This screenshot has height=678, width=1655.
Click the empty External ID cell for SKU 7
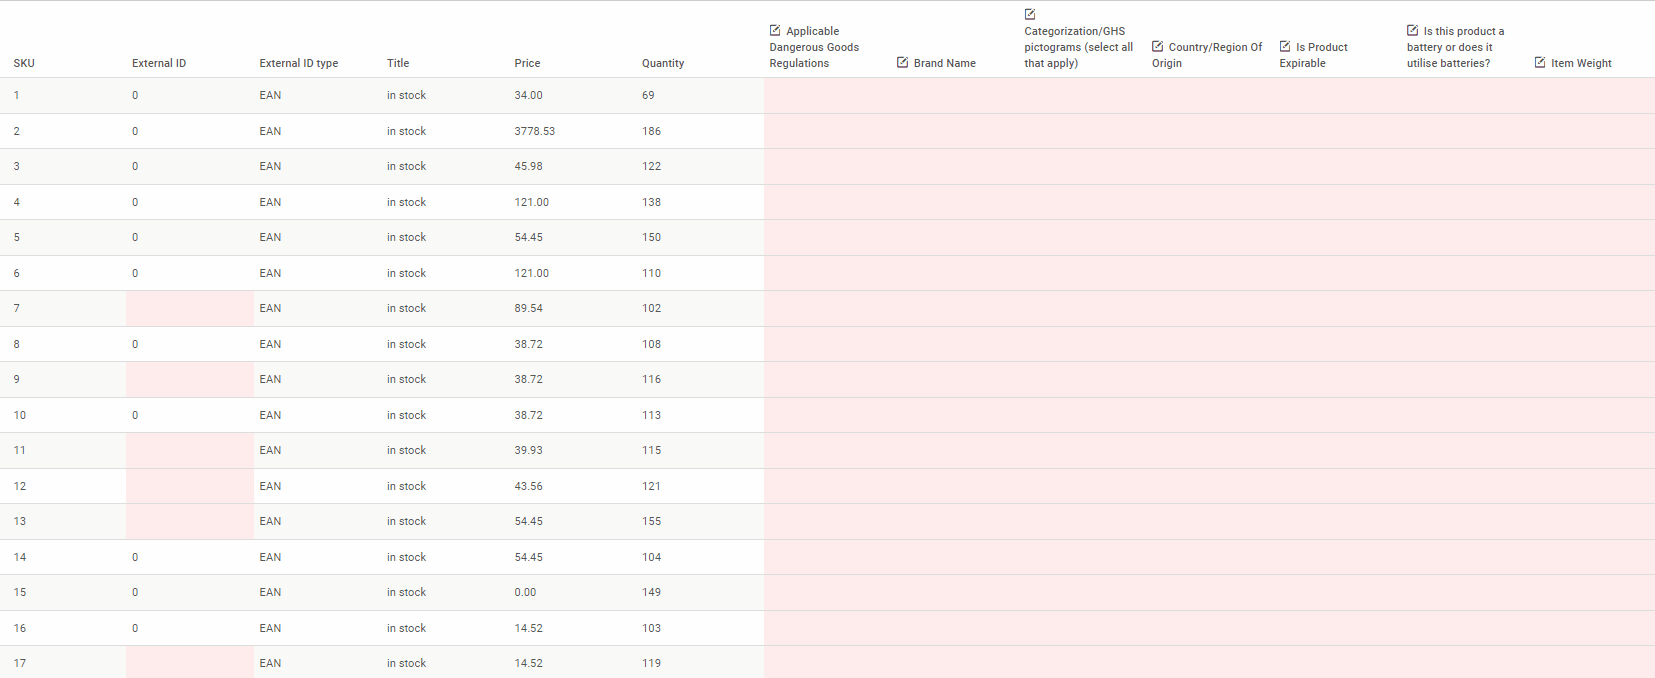[190, 308]
